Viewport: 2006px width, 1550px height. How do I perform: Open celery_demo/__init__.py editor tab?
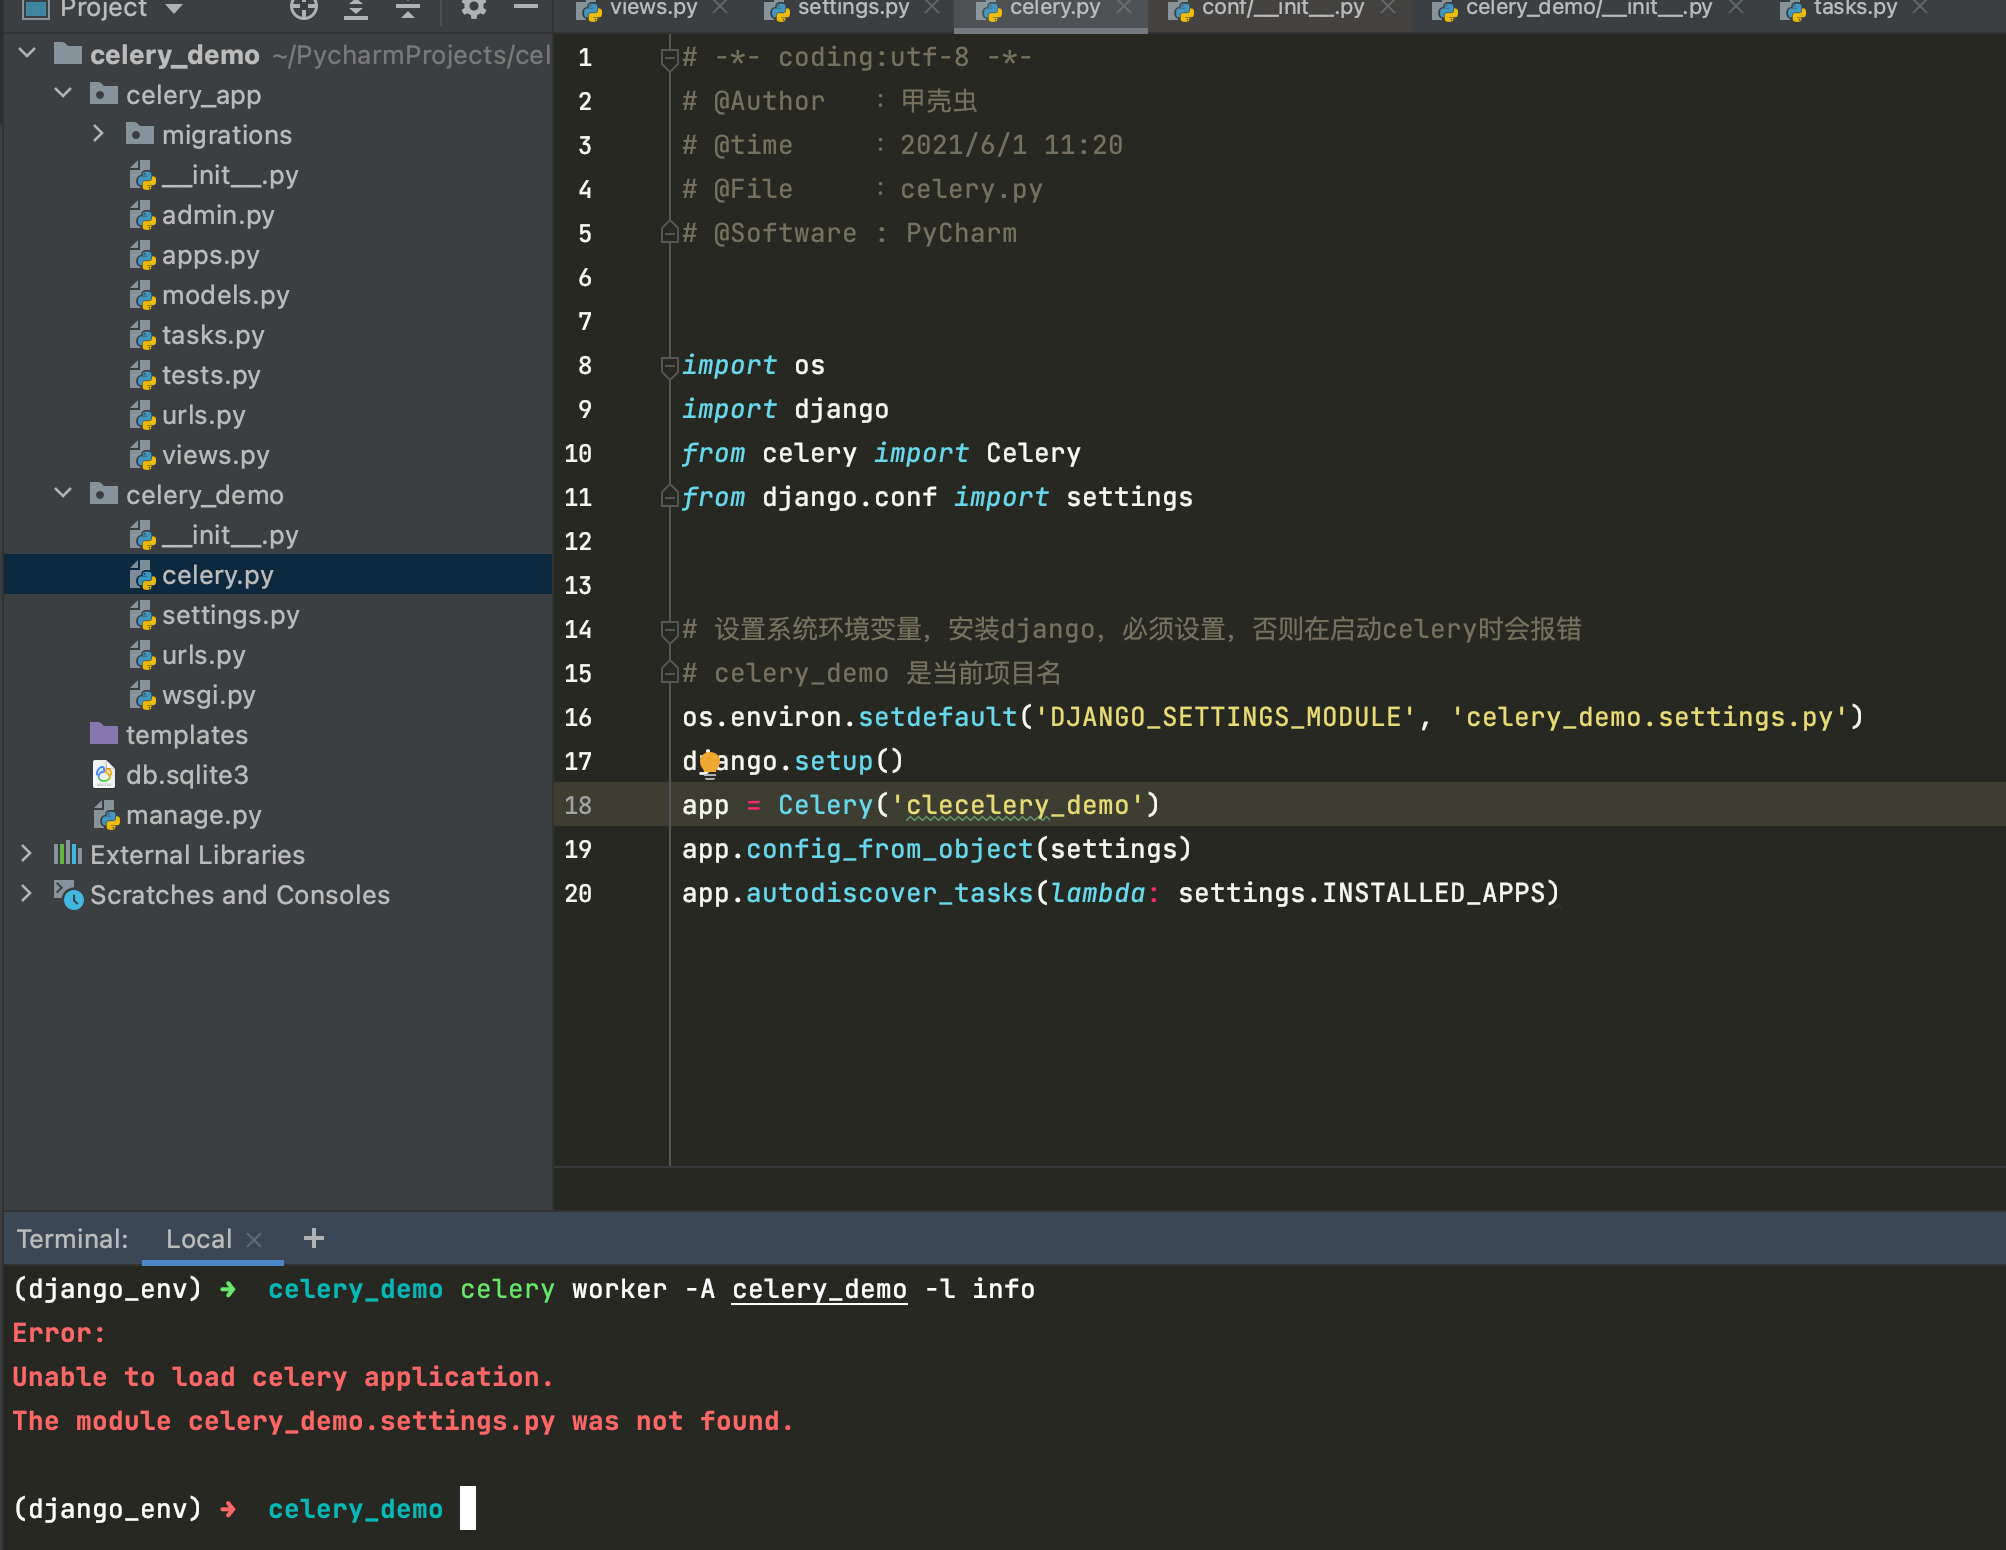tap(1588, 9)
